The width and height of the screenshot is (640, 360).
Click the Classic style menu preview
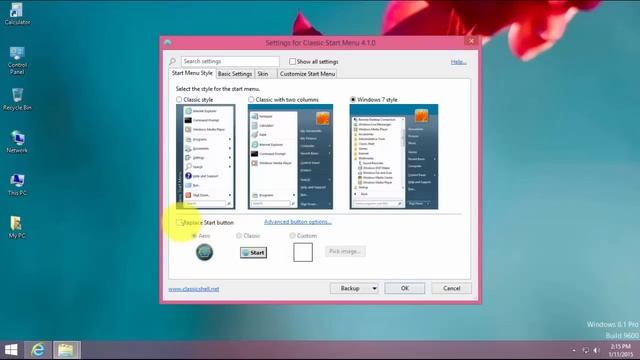(x=206, y=157)
